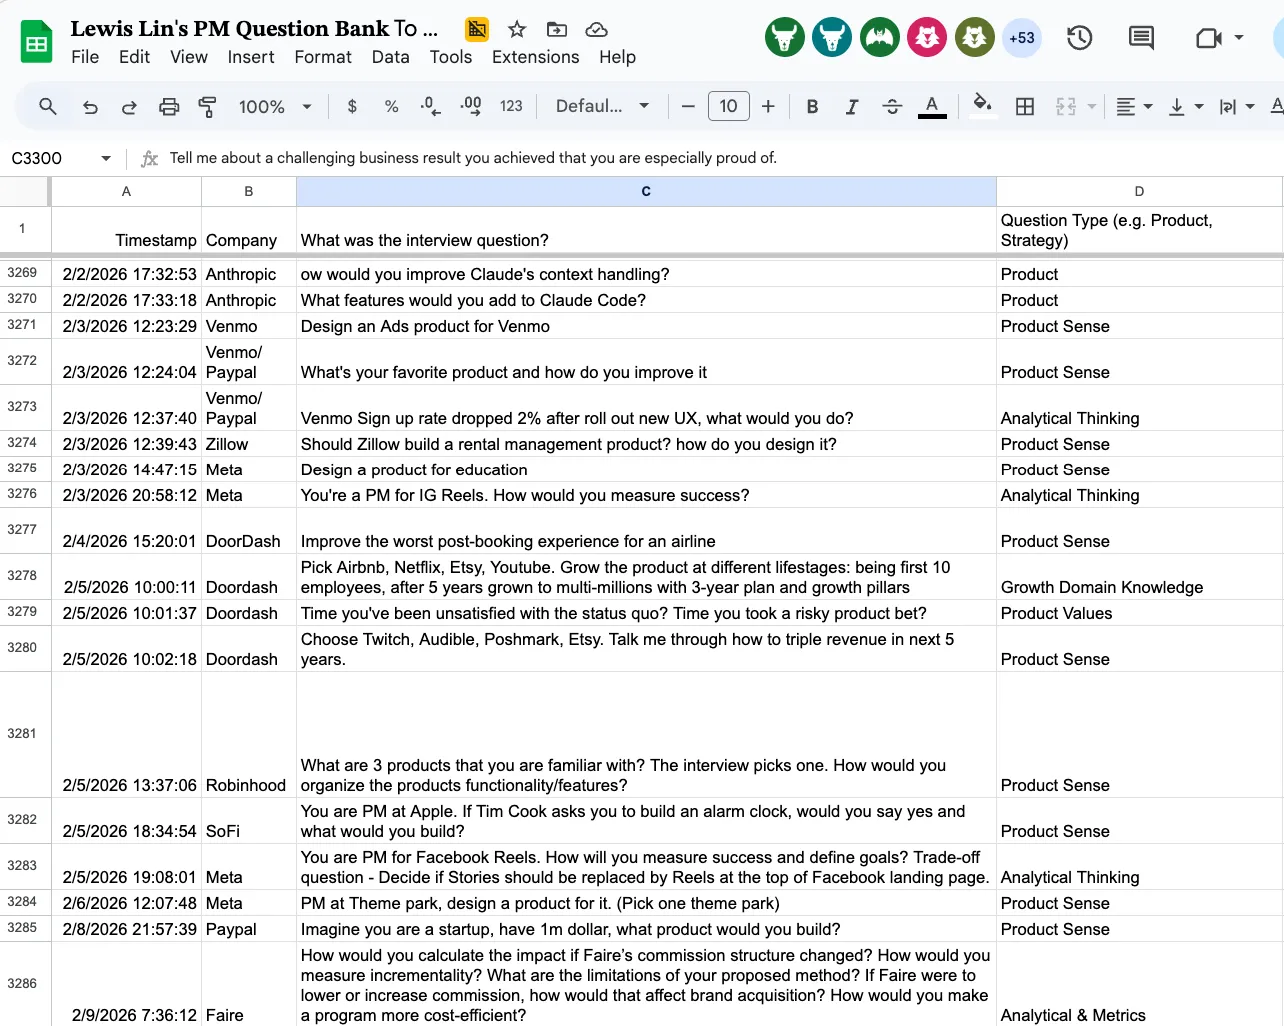Click the Undo arrow icon
Image resolution: width=1284 pixels, height=1026 pixels.
coord(90,106)
